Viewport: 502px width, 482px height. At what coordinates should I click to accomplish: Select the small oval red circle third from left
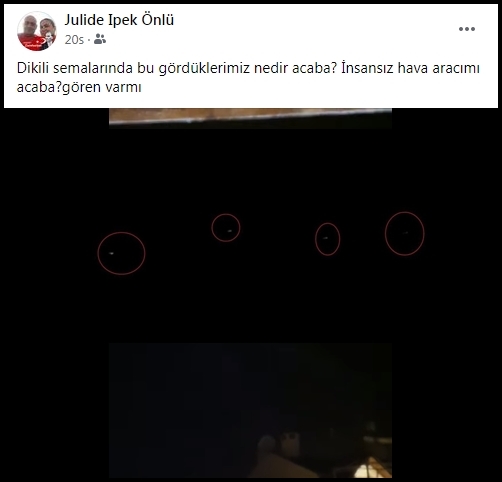point(327,239)
